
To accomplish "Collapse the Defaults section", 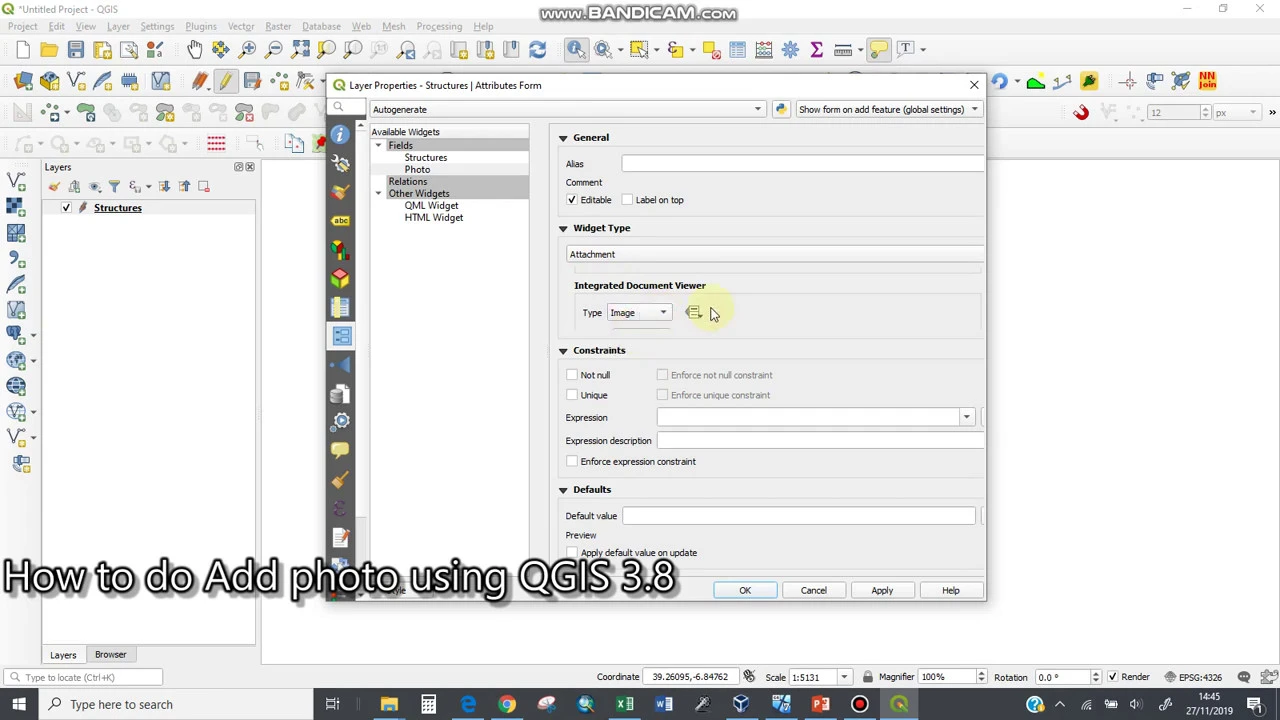I will (x=563, y=490).
